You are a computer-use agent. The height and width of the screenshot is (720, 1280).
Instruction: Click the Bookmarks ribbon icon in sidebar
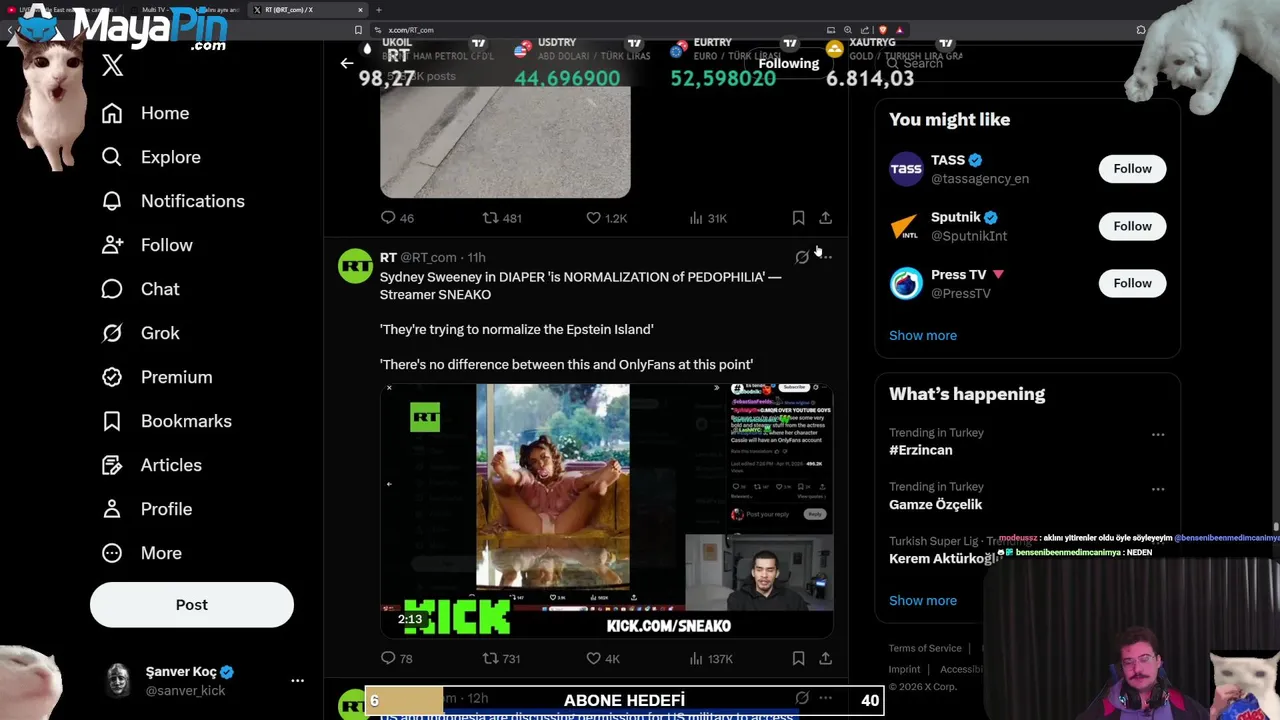[112, 421]
